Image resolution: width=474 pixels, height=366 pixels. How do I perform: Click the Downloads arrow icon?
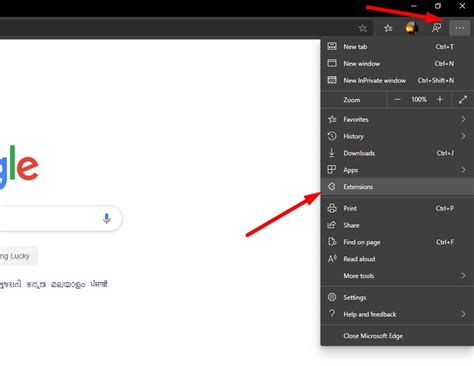click(x=332, y=153)
